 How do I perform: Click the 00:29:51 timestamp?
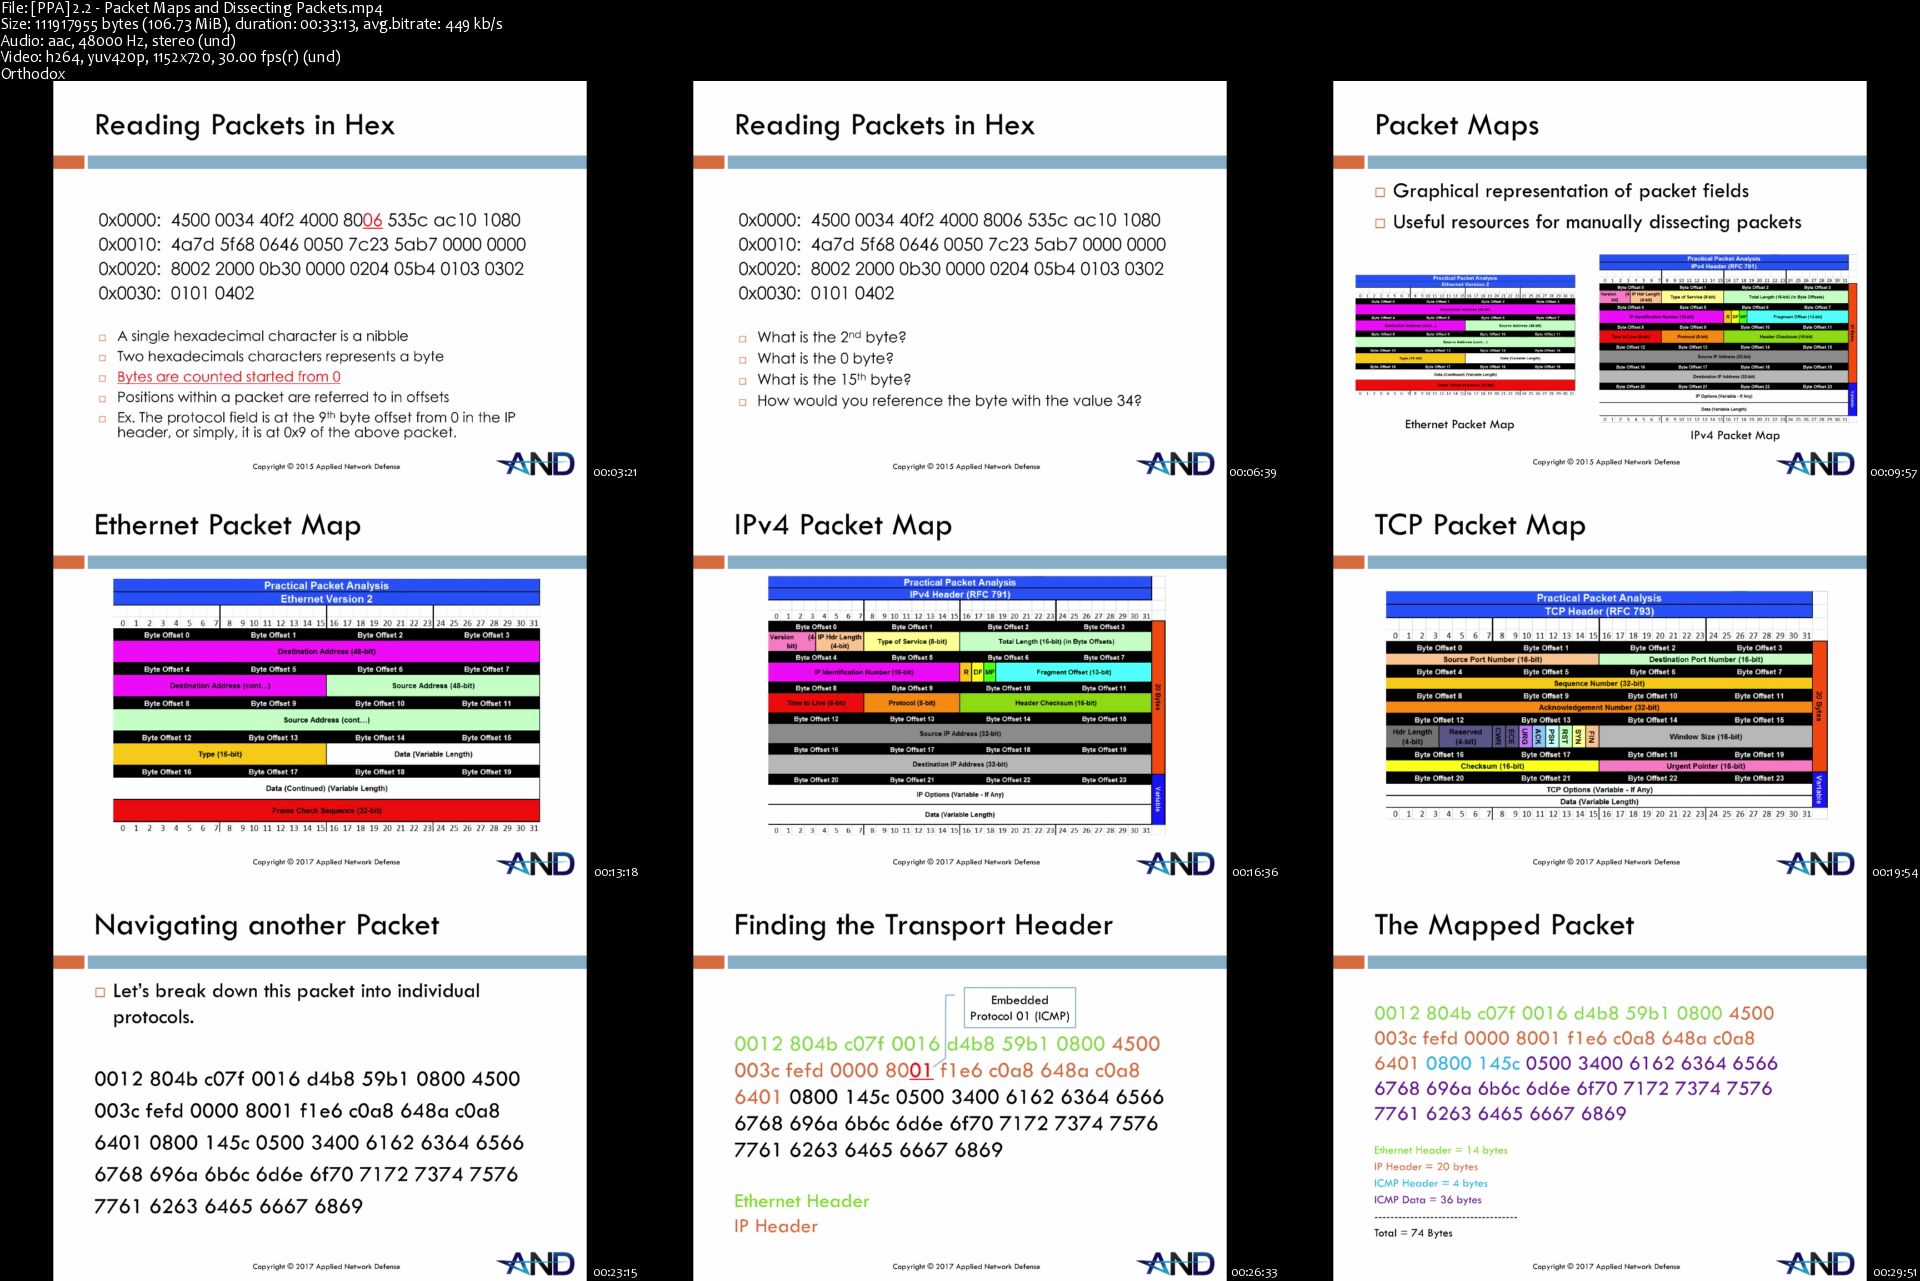point(1895,1272)
